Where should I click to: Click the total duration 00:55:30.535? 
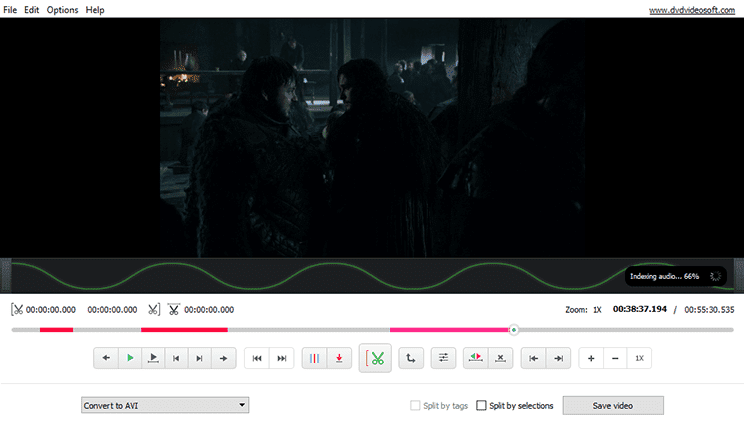click(709, 310)
